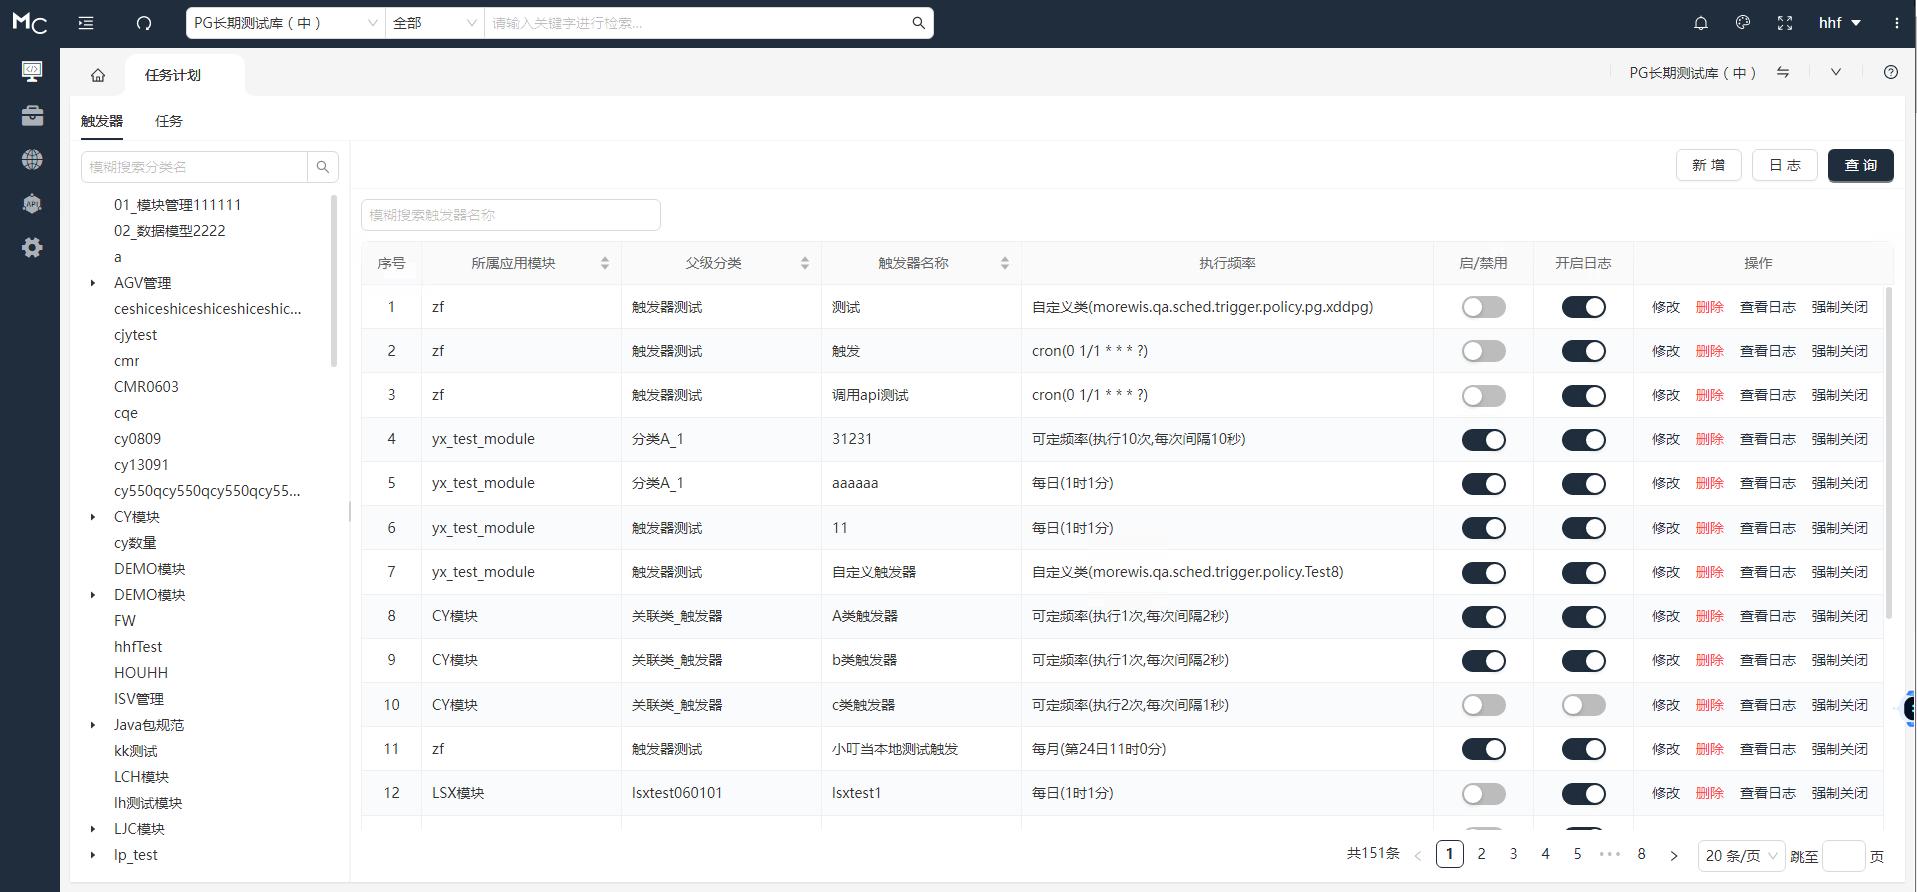Click the notification bell icon
The height and width of the screenshot is (892, 1917).
[1700, 23]
